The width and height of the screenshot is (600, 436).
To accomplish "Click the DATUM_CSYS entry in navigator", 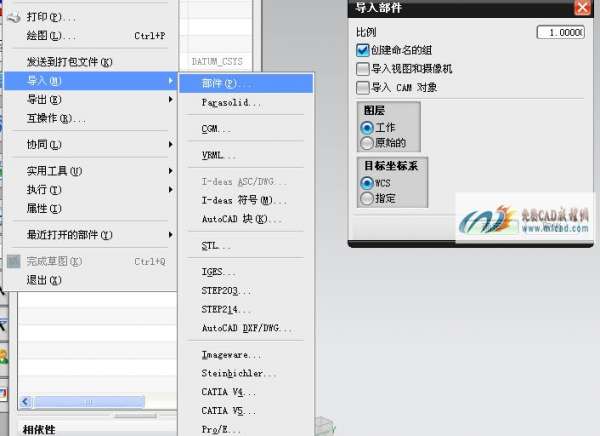I will 217,61.
